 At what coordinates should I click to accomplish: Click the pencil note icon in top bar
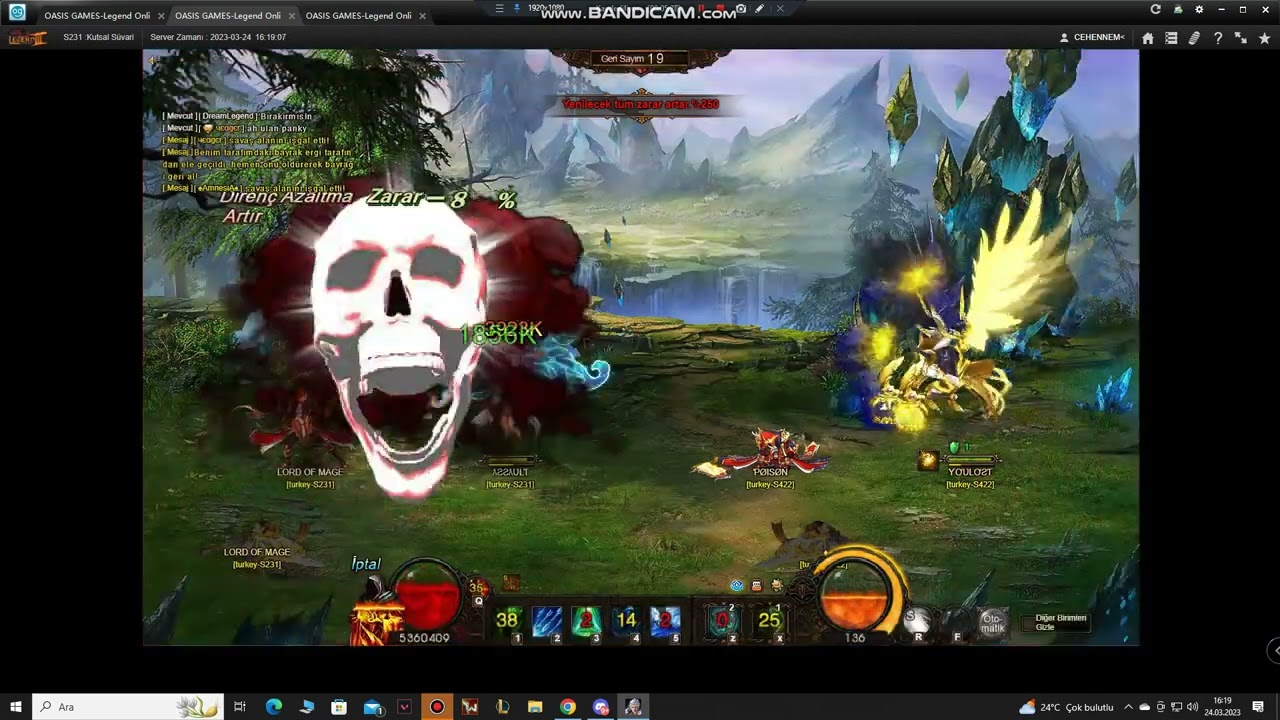click(x=1194, y=38)
